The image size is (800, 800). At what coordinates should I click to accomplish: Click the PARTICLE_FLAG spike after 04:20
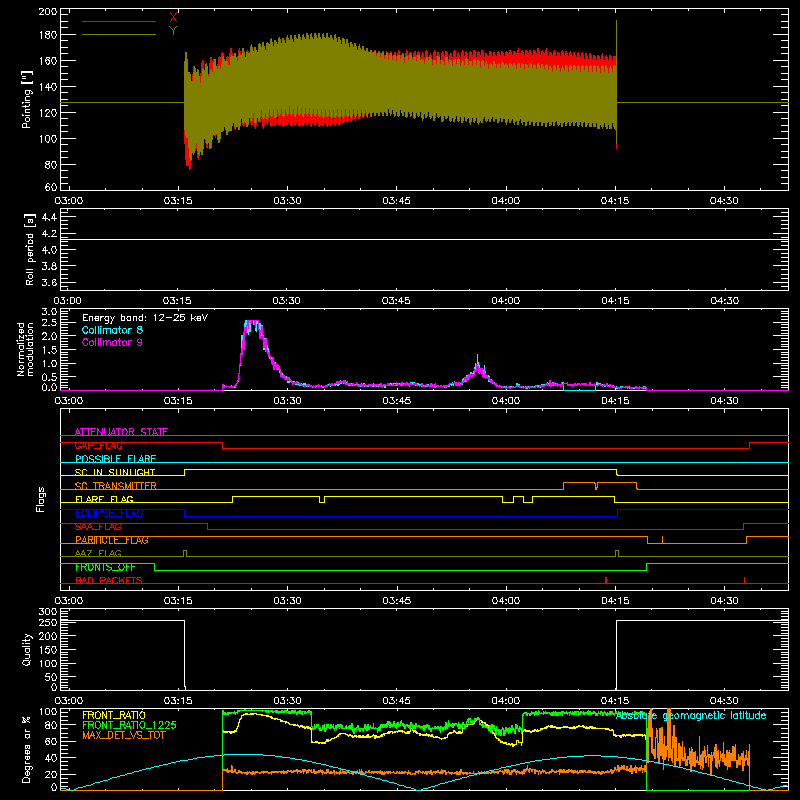[662, 539]
